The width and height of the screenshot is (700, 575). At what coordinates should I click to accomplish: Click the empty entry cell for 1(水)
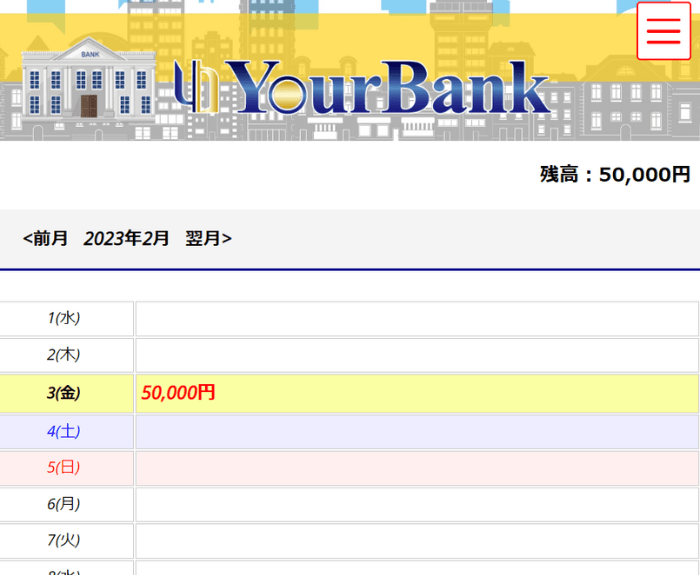(x=417, y=318)
